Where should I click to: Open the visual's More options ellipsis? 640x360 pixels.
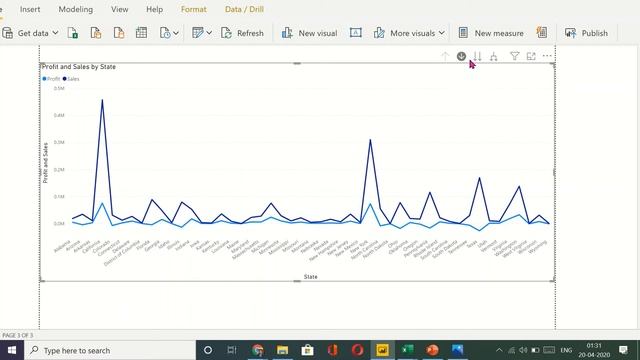click(547, 56)
